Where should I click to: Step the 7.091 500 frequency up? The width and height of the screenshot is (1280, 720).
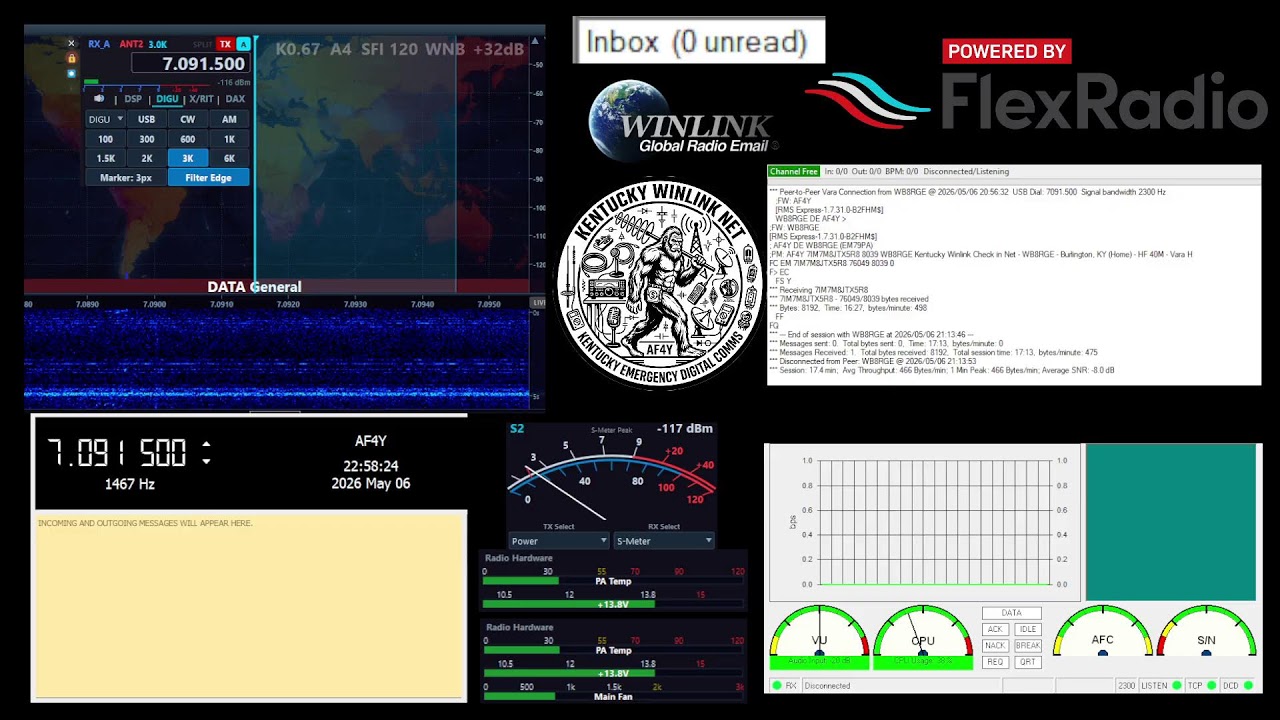coord(206,445)
